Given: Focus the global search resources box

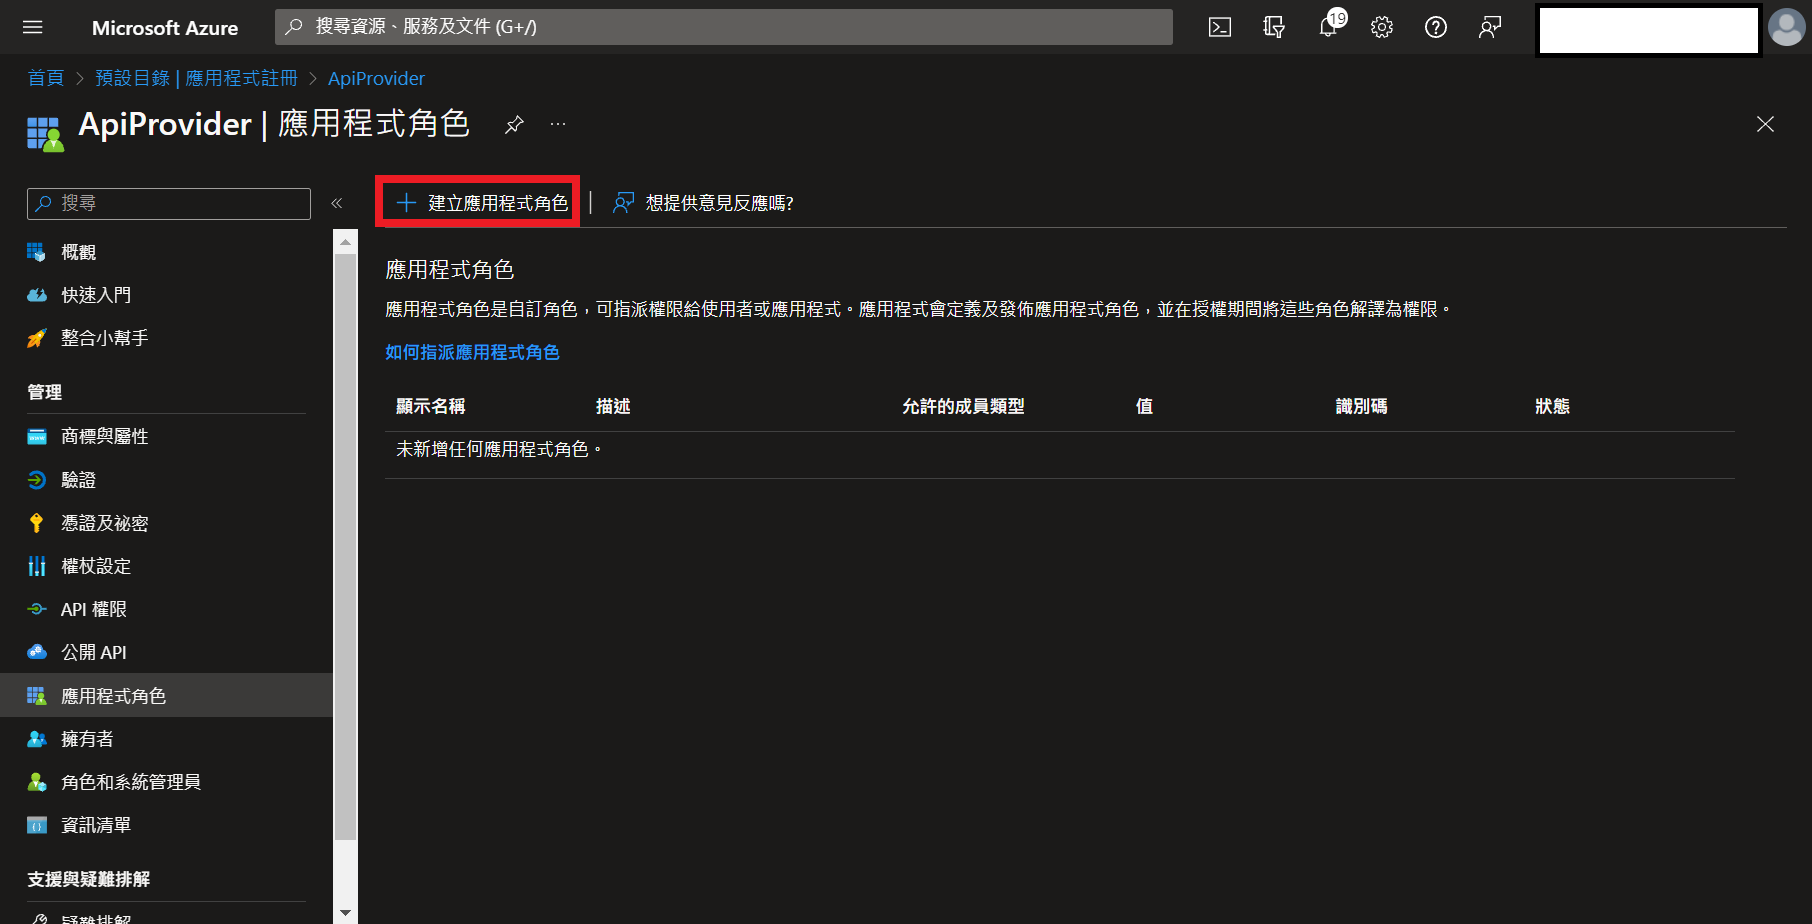Looking at the screenshot, I should tap(724, 27).
